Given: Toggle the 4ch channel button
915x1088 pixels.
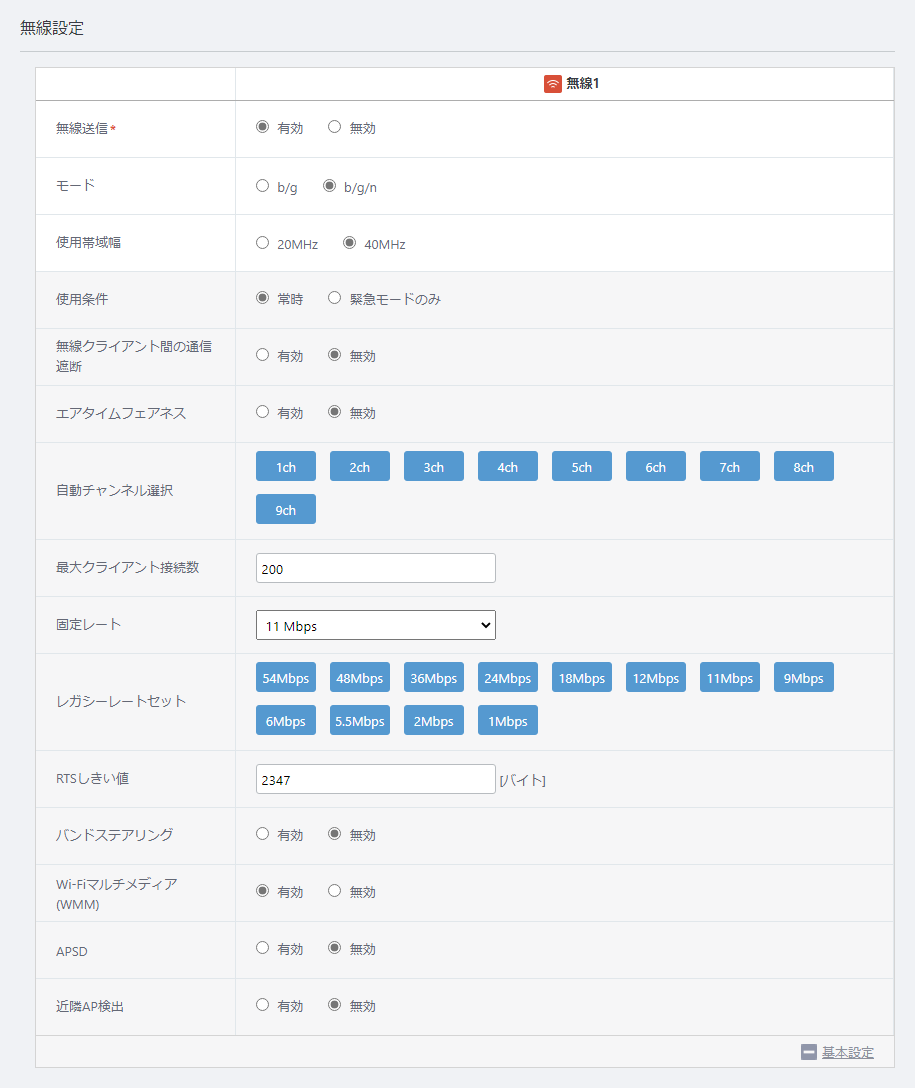Looking at the screenshot, I should tap(508, 466).
